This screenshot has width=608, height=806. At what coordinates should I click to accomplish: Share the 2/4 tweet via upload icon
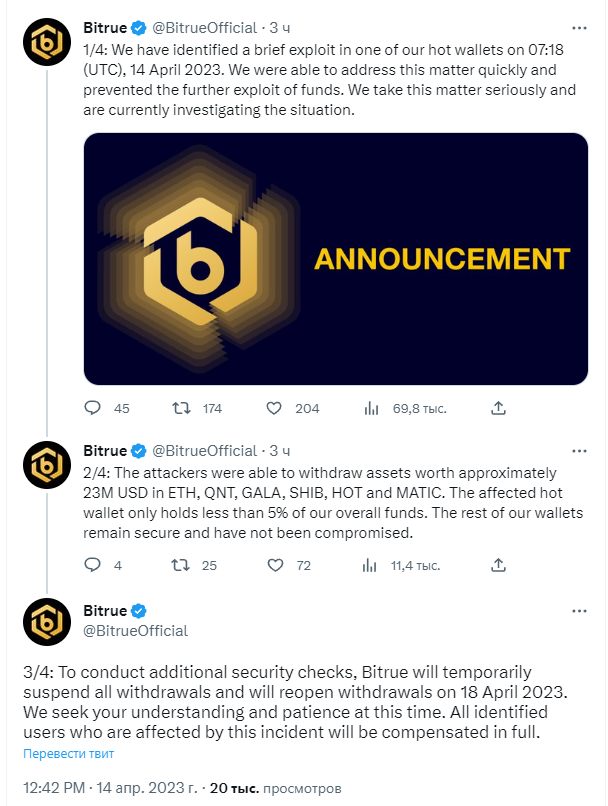point(498,565)
